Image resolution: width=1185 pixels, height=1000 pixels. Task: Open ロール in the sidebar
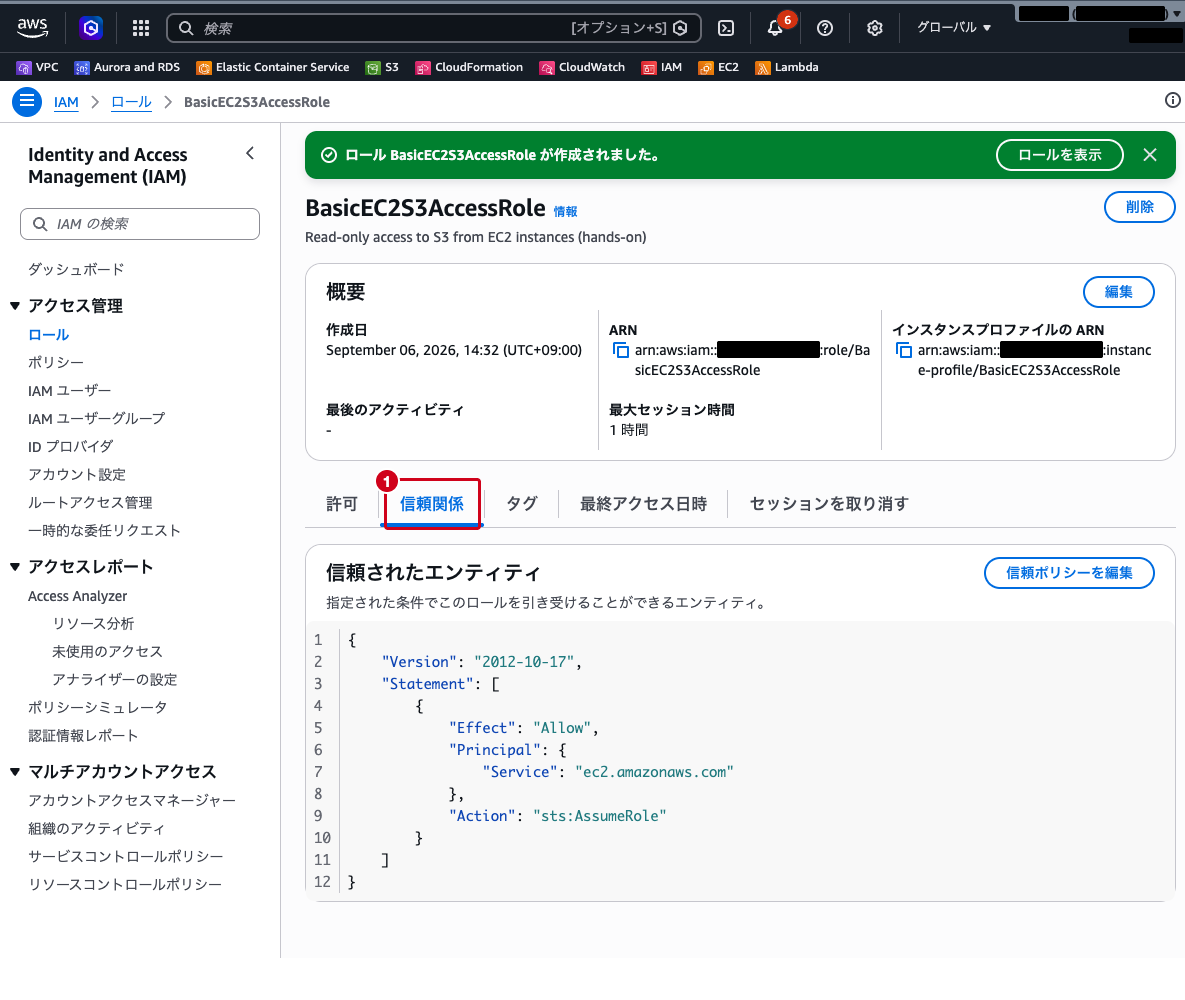pyautogui.click(x=48, y=335)
